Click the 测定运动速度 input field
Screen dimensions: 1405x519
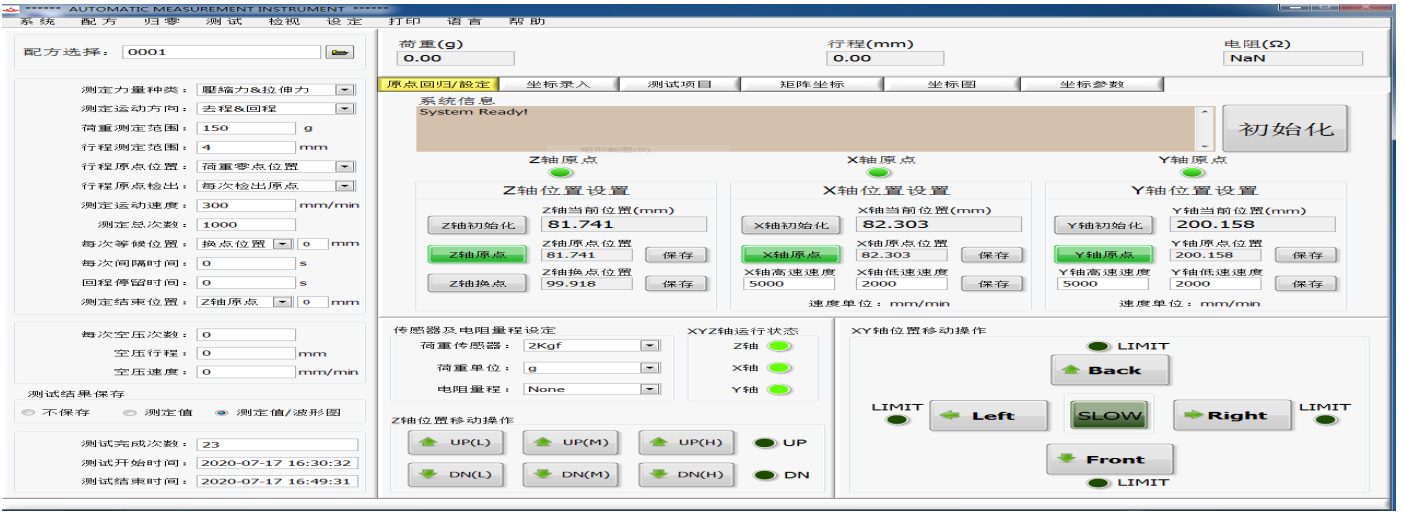click(x=246, y=205)
